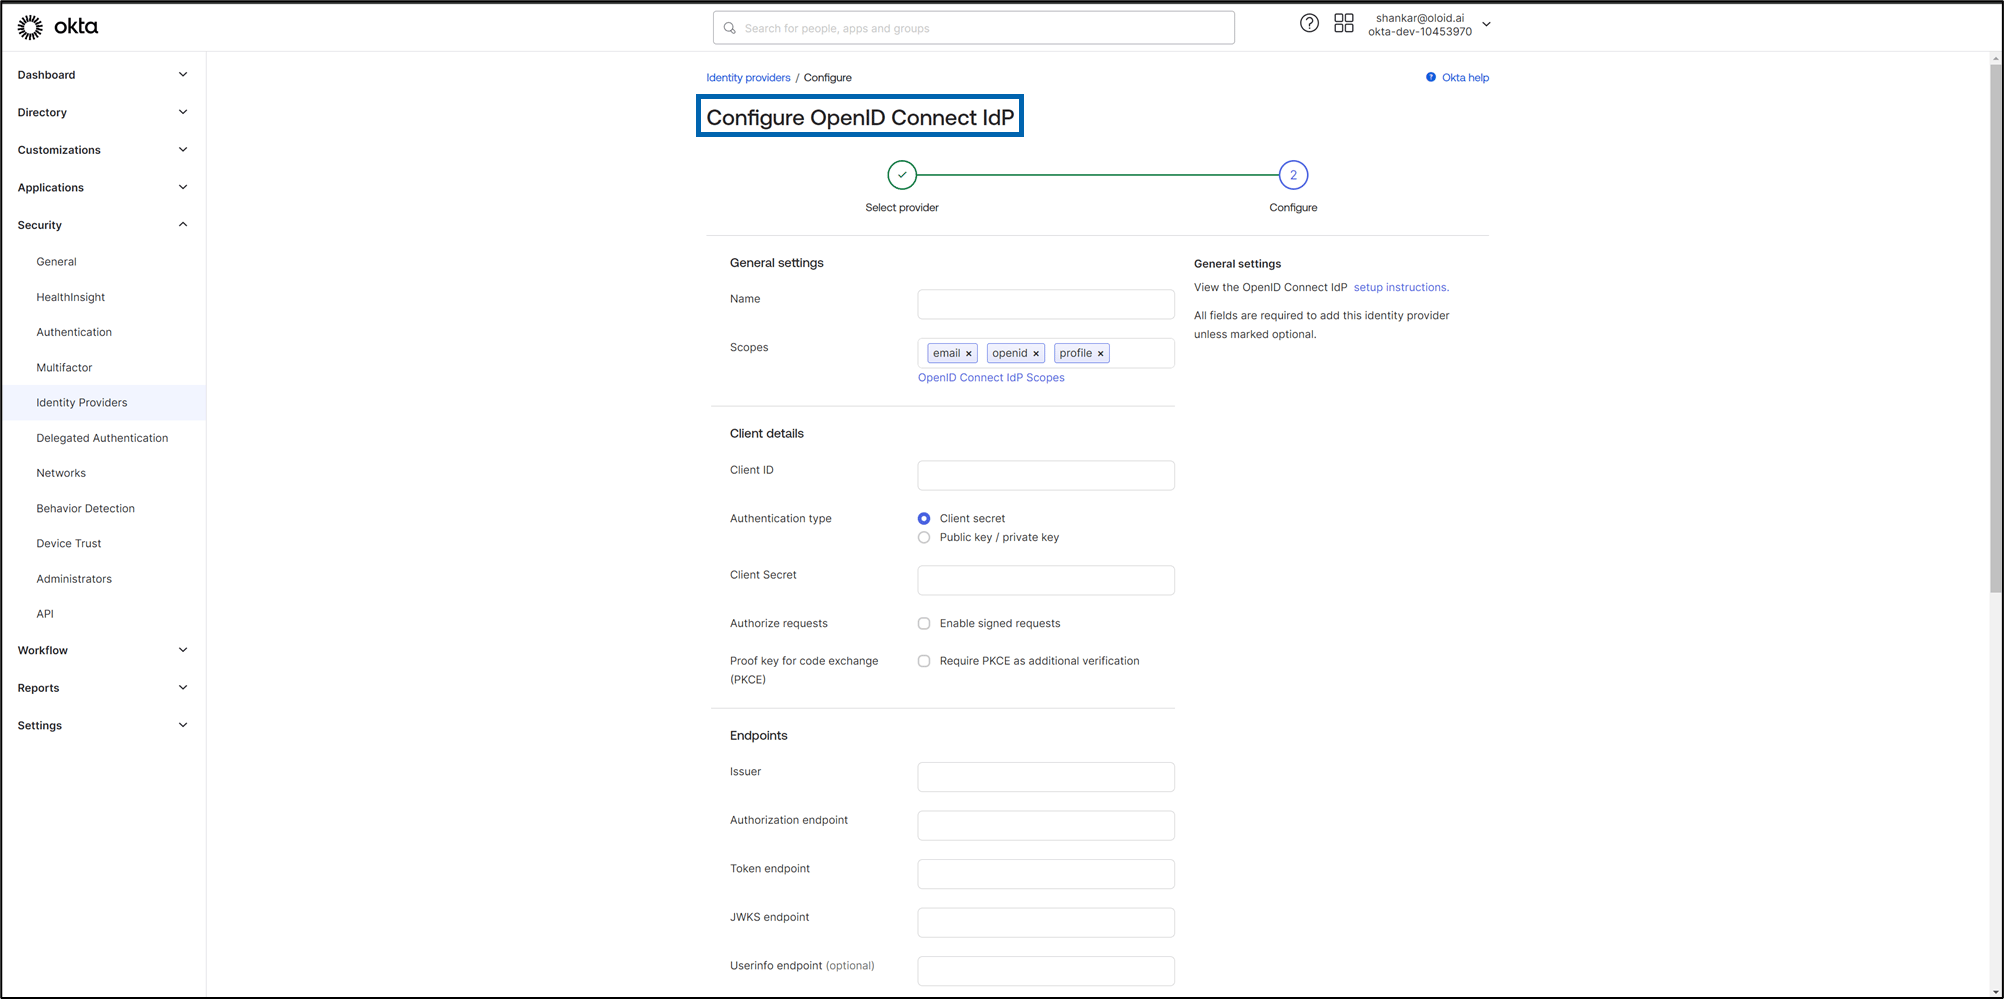Open Behavior Detection page

point(85,508)
